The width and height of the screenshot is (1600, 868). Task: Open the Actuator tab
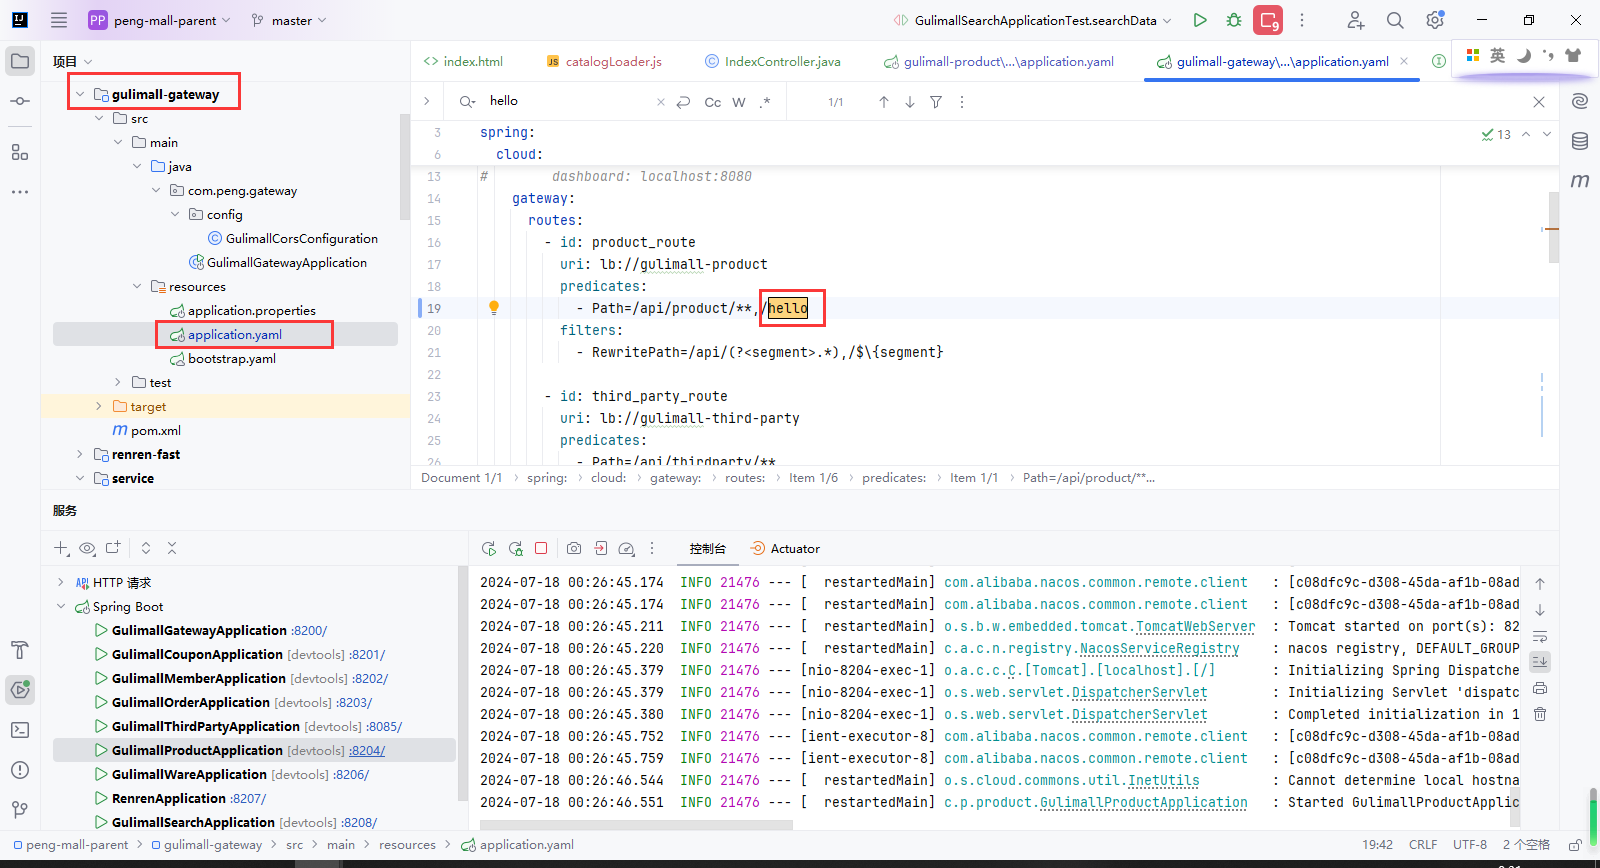click(x=785, y=548)
